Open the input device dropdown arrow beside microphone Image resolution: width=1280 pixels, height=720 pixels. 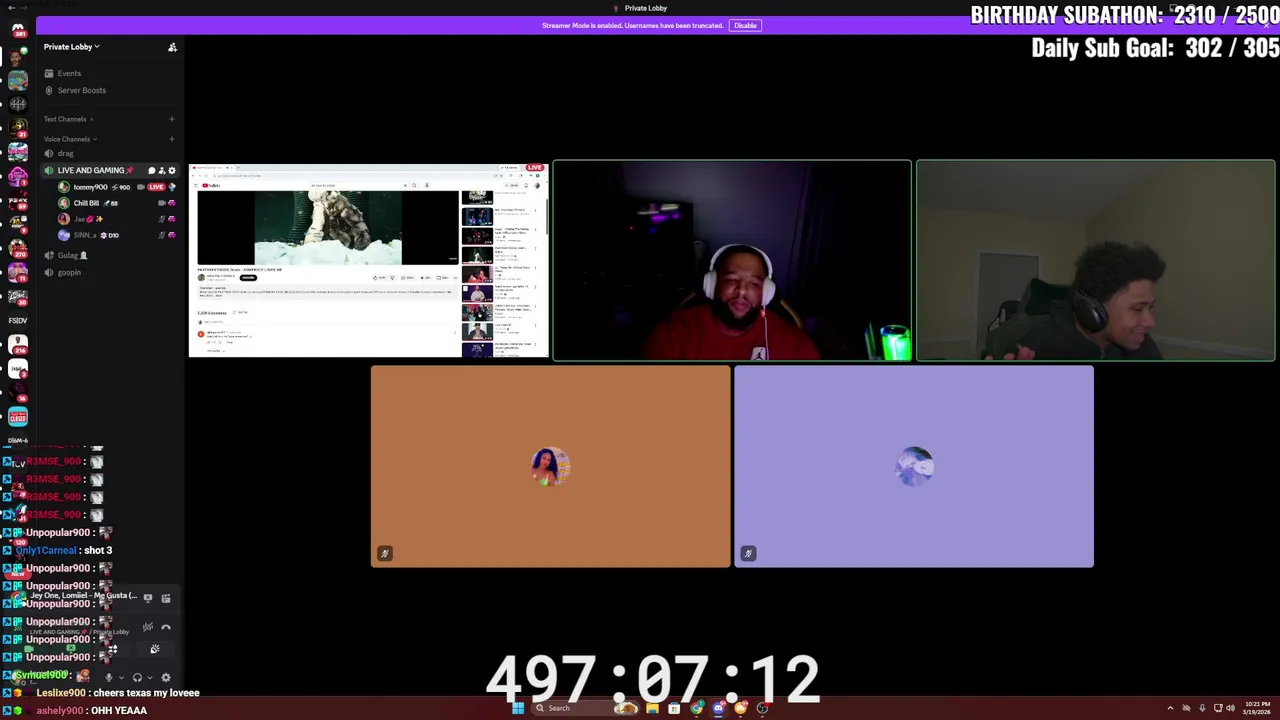121,677
